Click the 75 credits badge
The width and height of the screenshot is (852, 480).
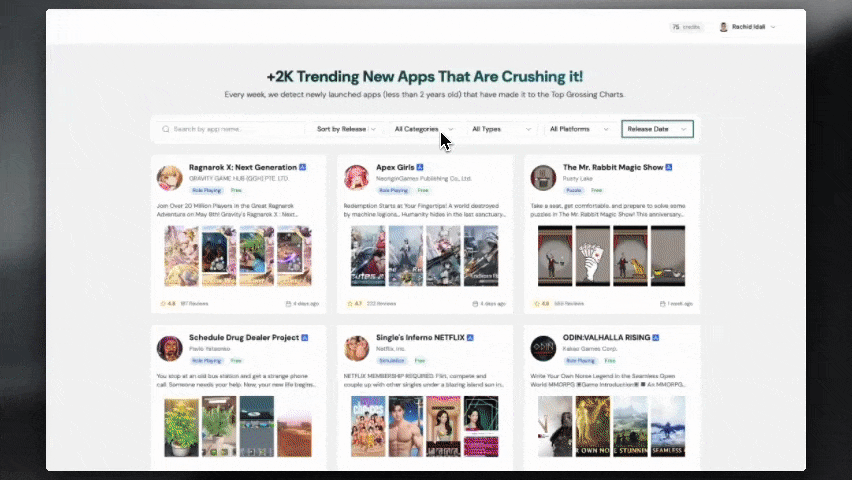point(686,27)
